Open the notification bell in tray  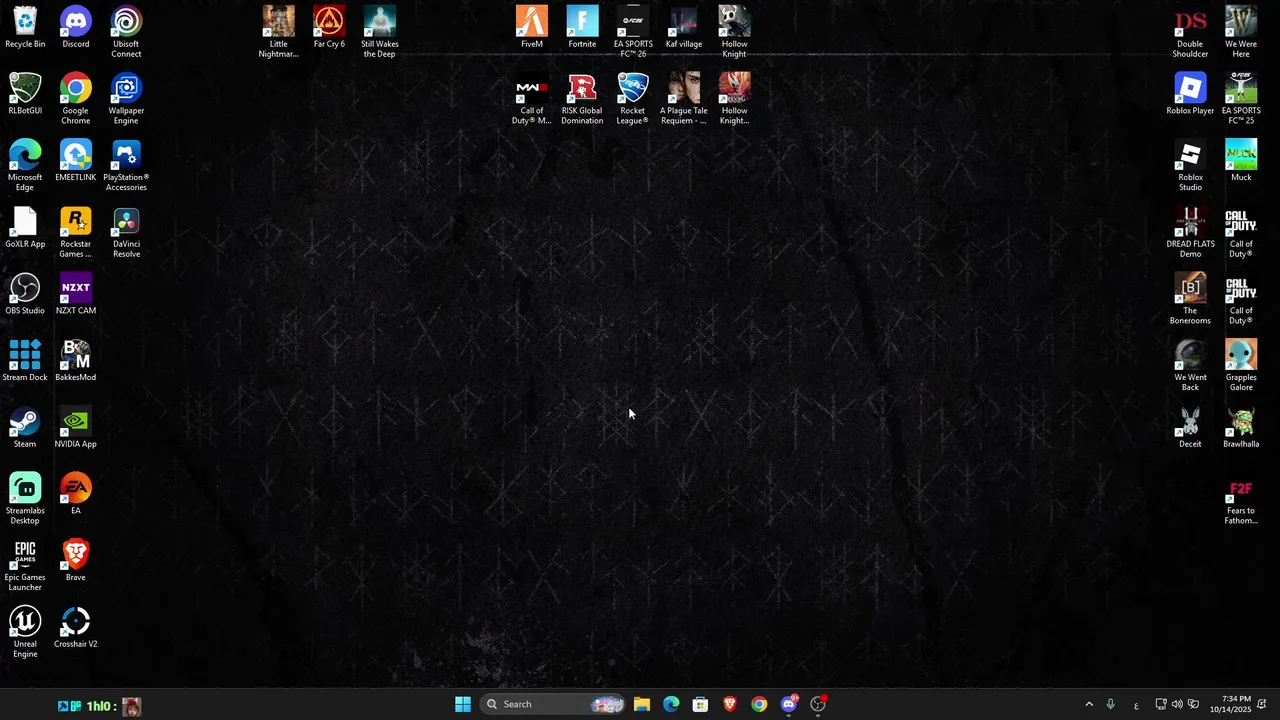coord(1262,704)
